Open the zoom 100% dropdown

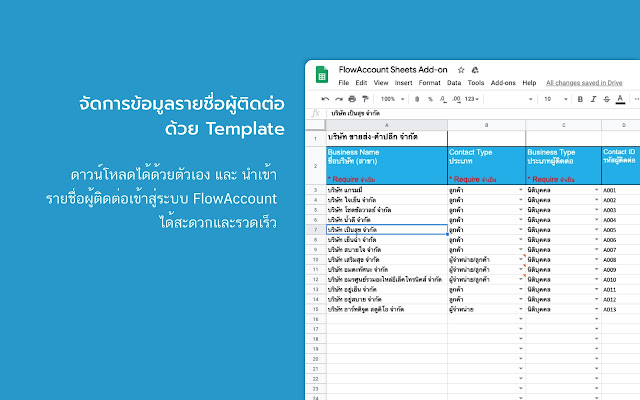coord(392,99)
